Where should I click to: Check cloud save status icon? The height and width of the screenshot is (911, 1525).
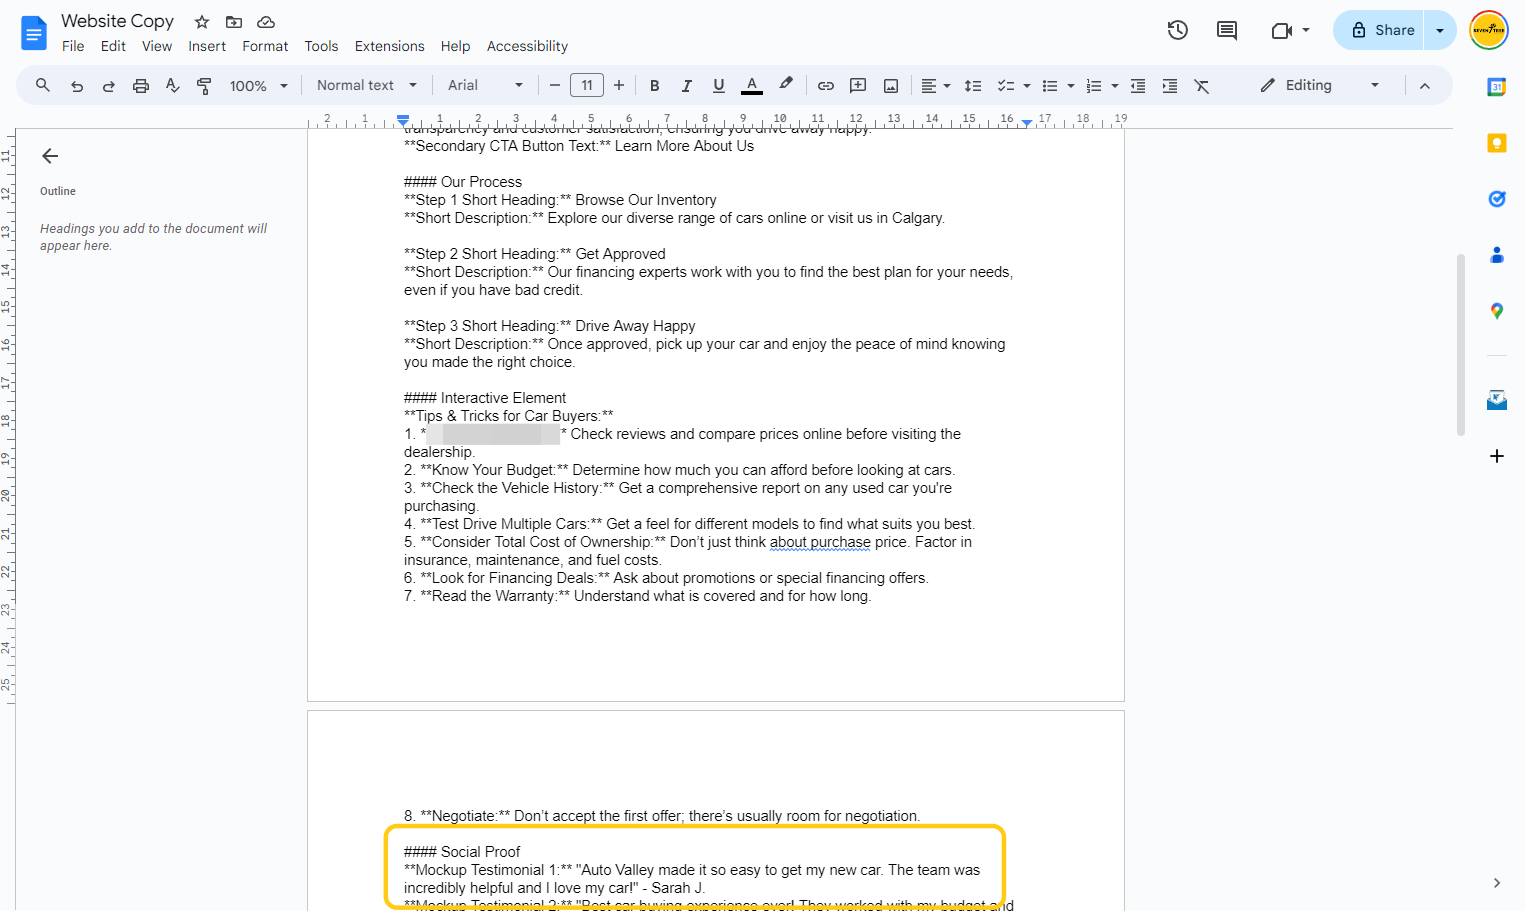266,22
